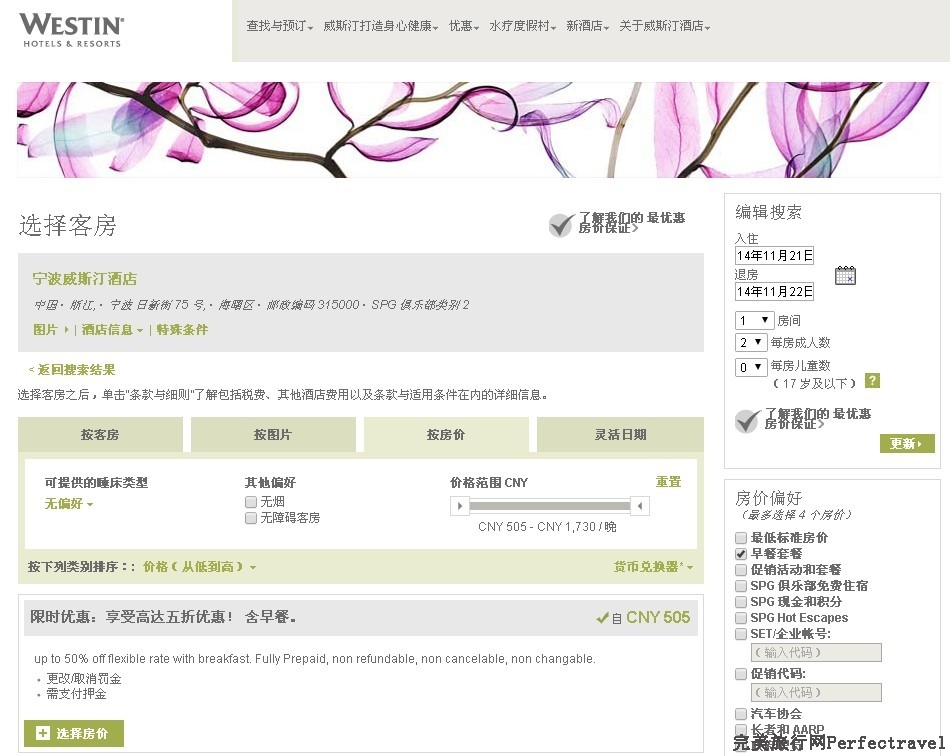Click the 选择房价 button
The width and height of the screenshot is (950, 756).
click(74, 734)
